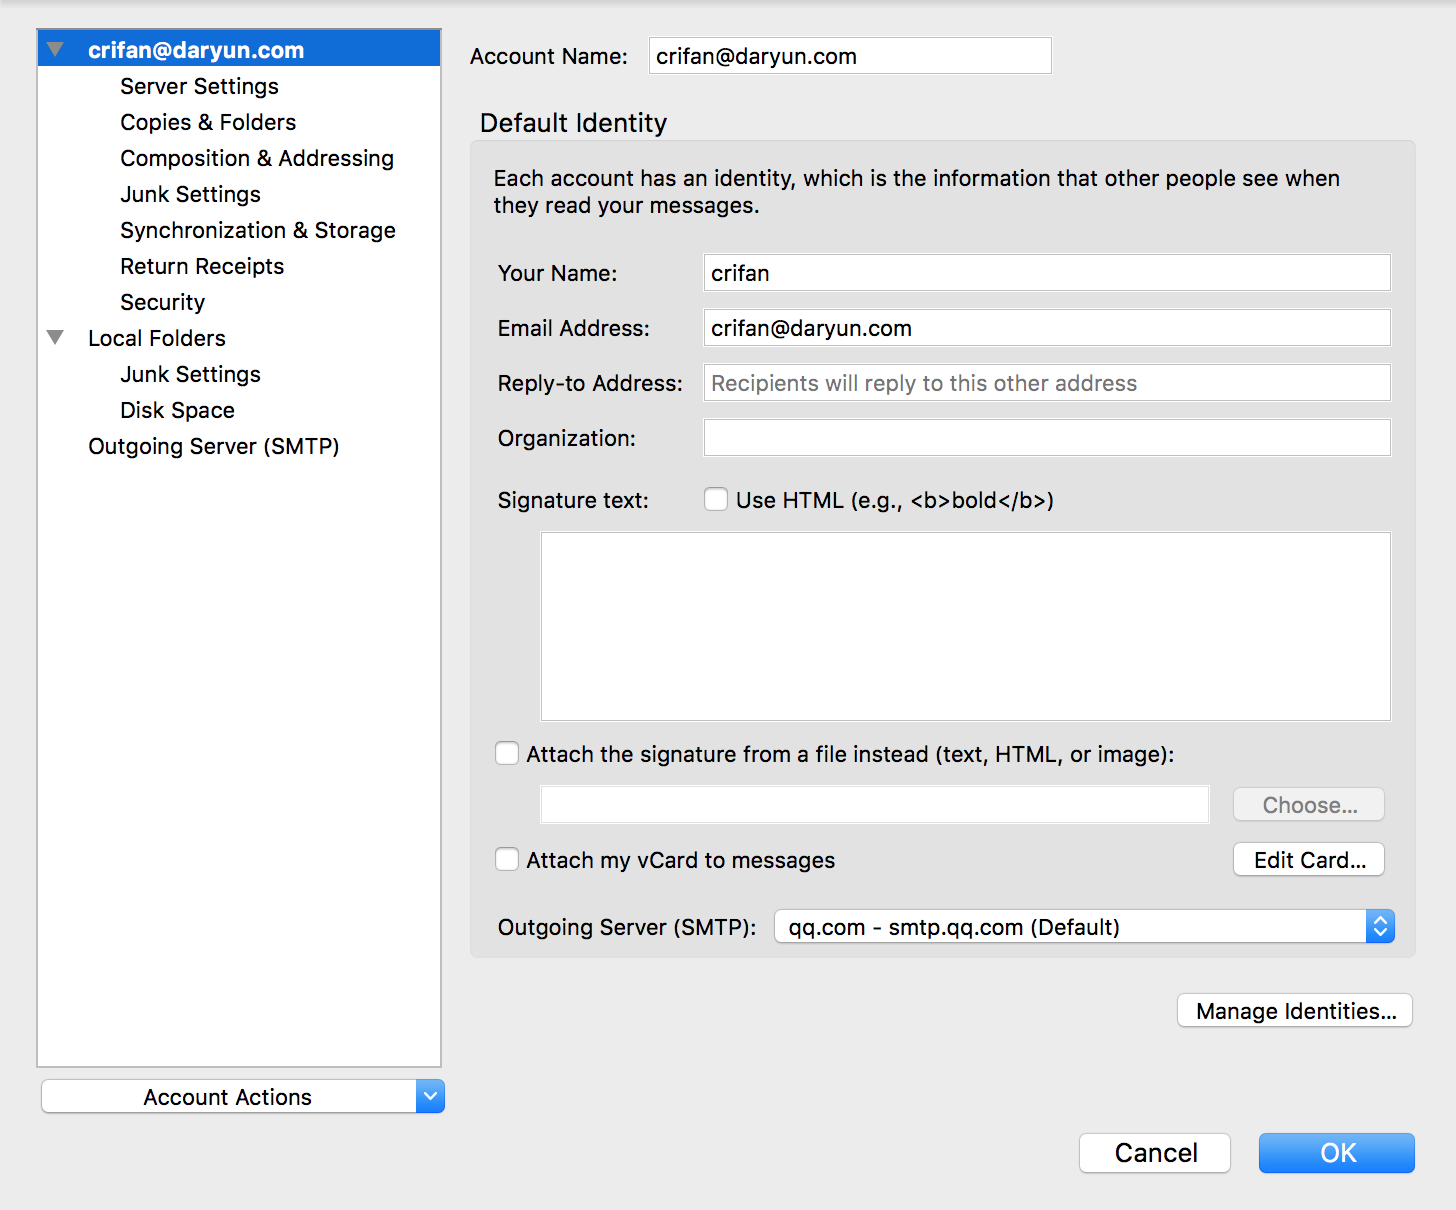This screenshot has height=1210, width=1456.
Task: Open the Outgoing Server (SMTP) selector
Action: tap(1084, 927)
